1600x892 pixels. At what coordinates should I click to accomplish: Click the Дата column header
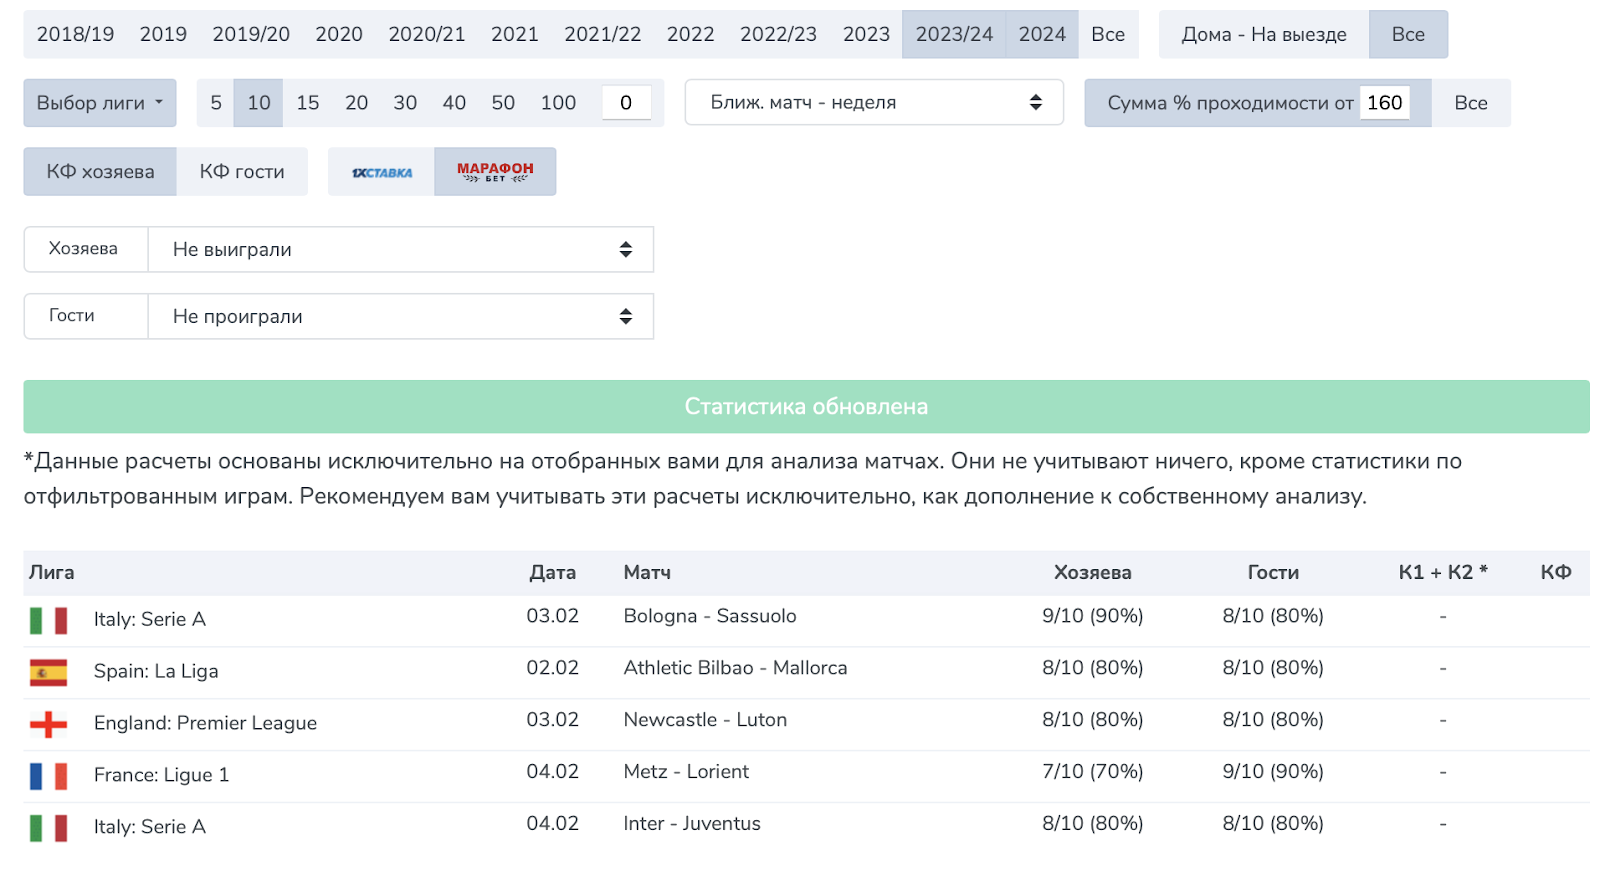coord(553,573)
